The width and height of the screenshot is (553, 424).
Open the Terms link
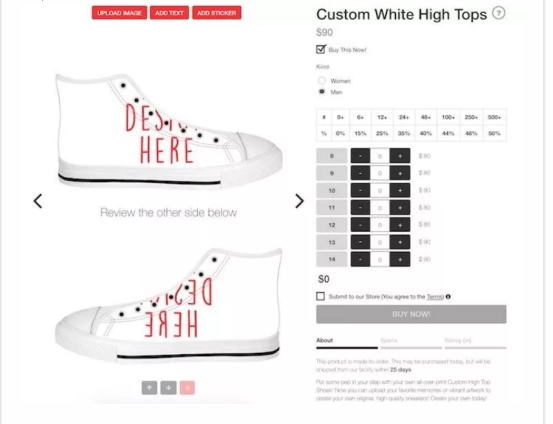click(435, 297)
